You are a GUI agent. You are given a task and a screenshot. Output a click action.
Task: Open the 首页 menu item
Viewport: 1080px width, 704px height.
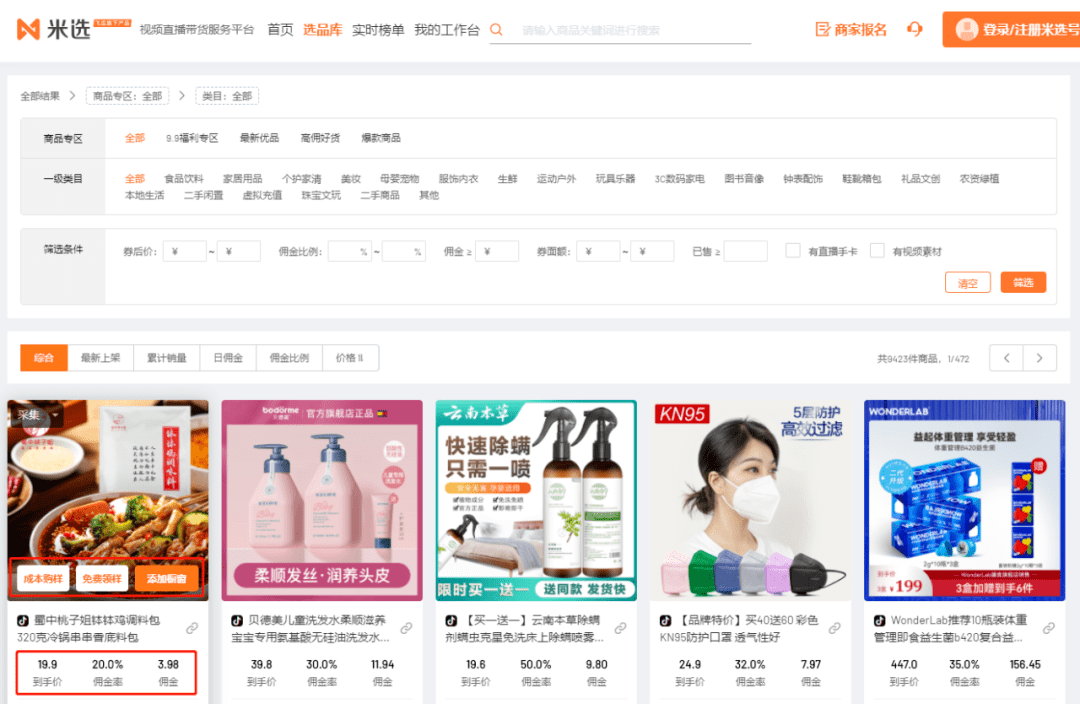[x=280, y=30]
